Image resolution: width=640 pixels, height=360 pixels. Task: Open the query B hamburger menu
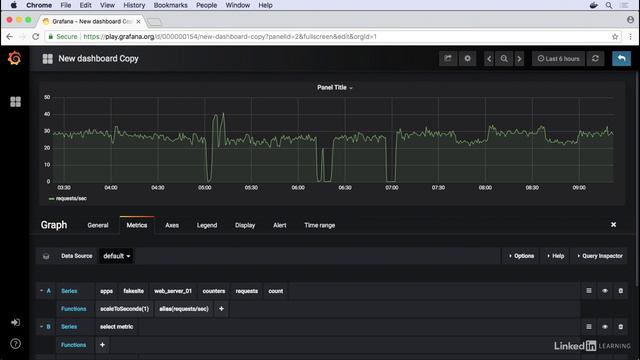[x=589, y=327]
